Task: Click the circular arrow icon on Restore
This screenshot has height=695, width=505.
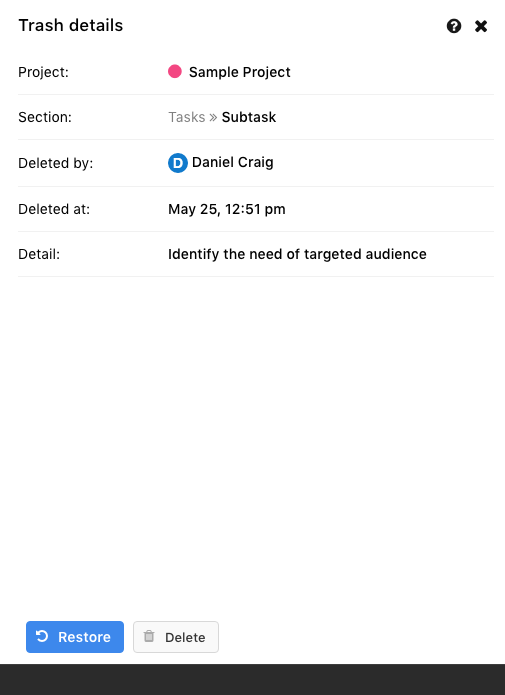Action: (x=42, y=636)
